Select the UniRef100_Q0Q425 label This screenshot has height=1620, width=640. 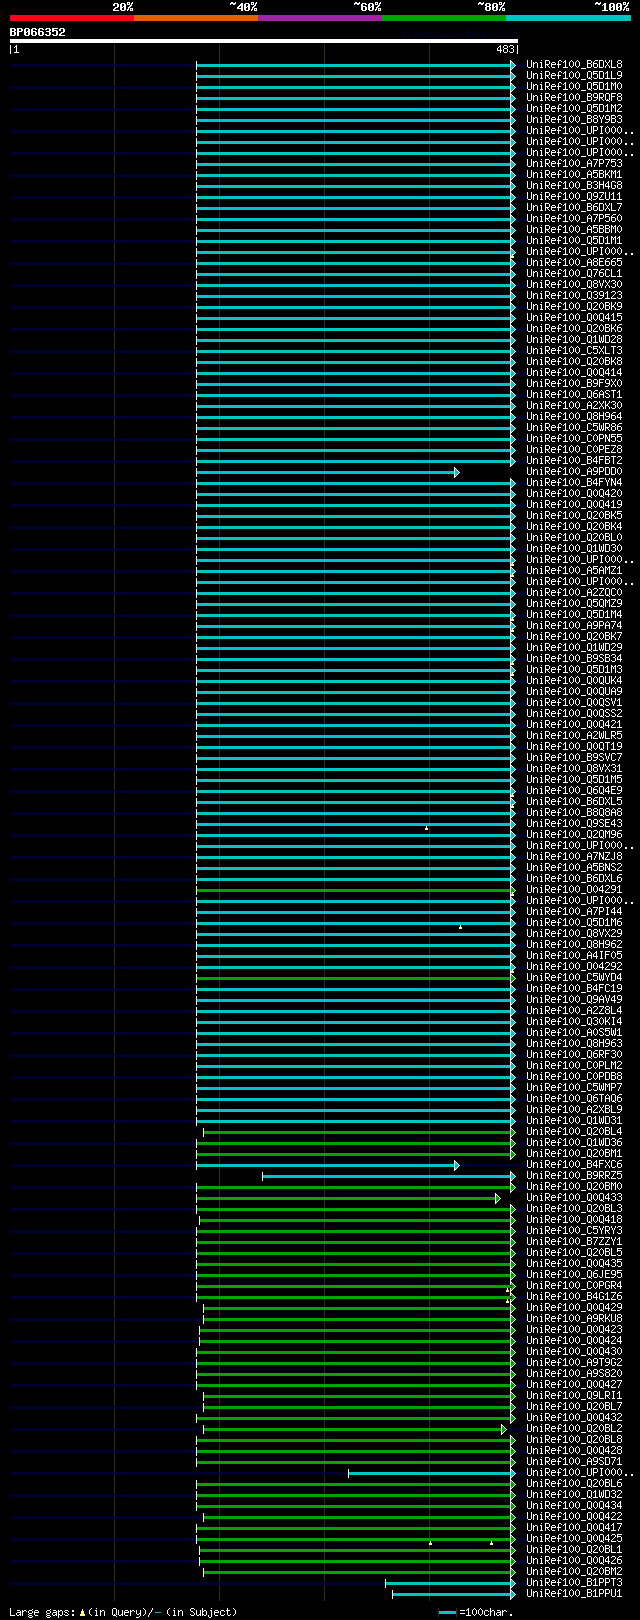pyautogui.click(x=574, y=1538)
